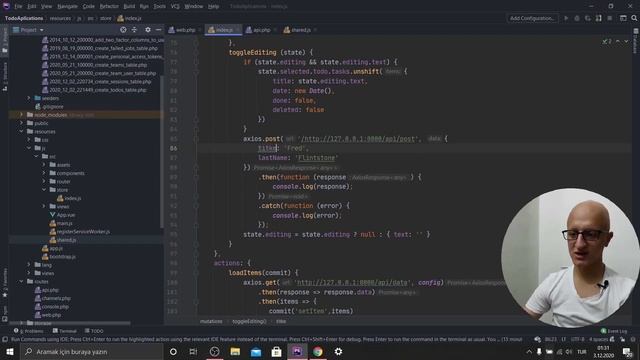Image resolution: width=640 pixels, height=360 pixels.
Task: Open Search Everywhere magnifier icon
Action: point(634,18)
